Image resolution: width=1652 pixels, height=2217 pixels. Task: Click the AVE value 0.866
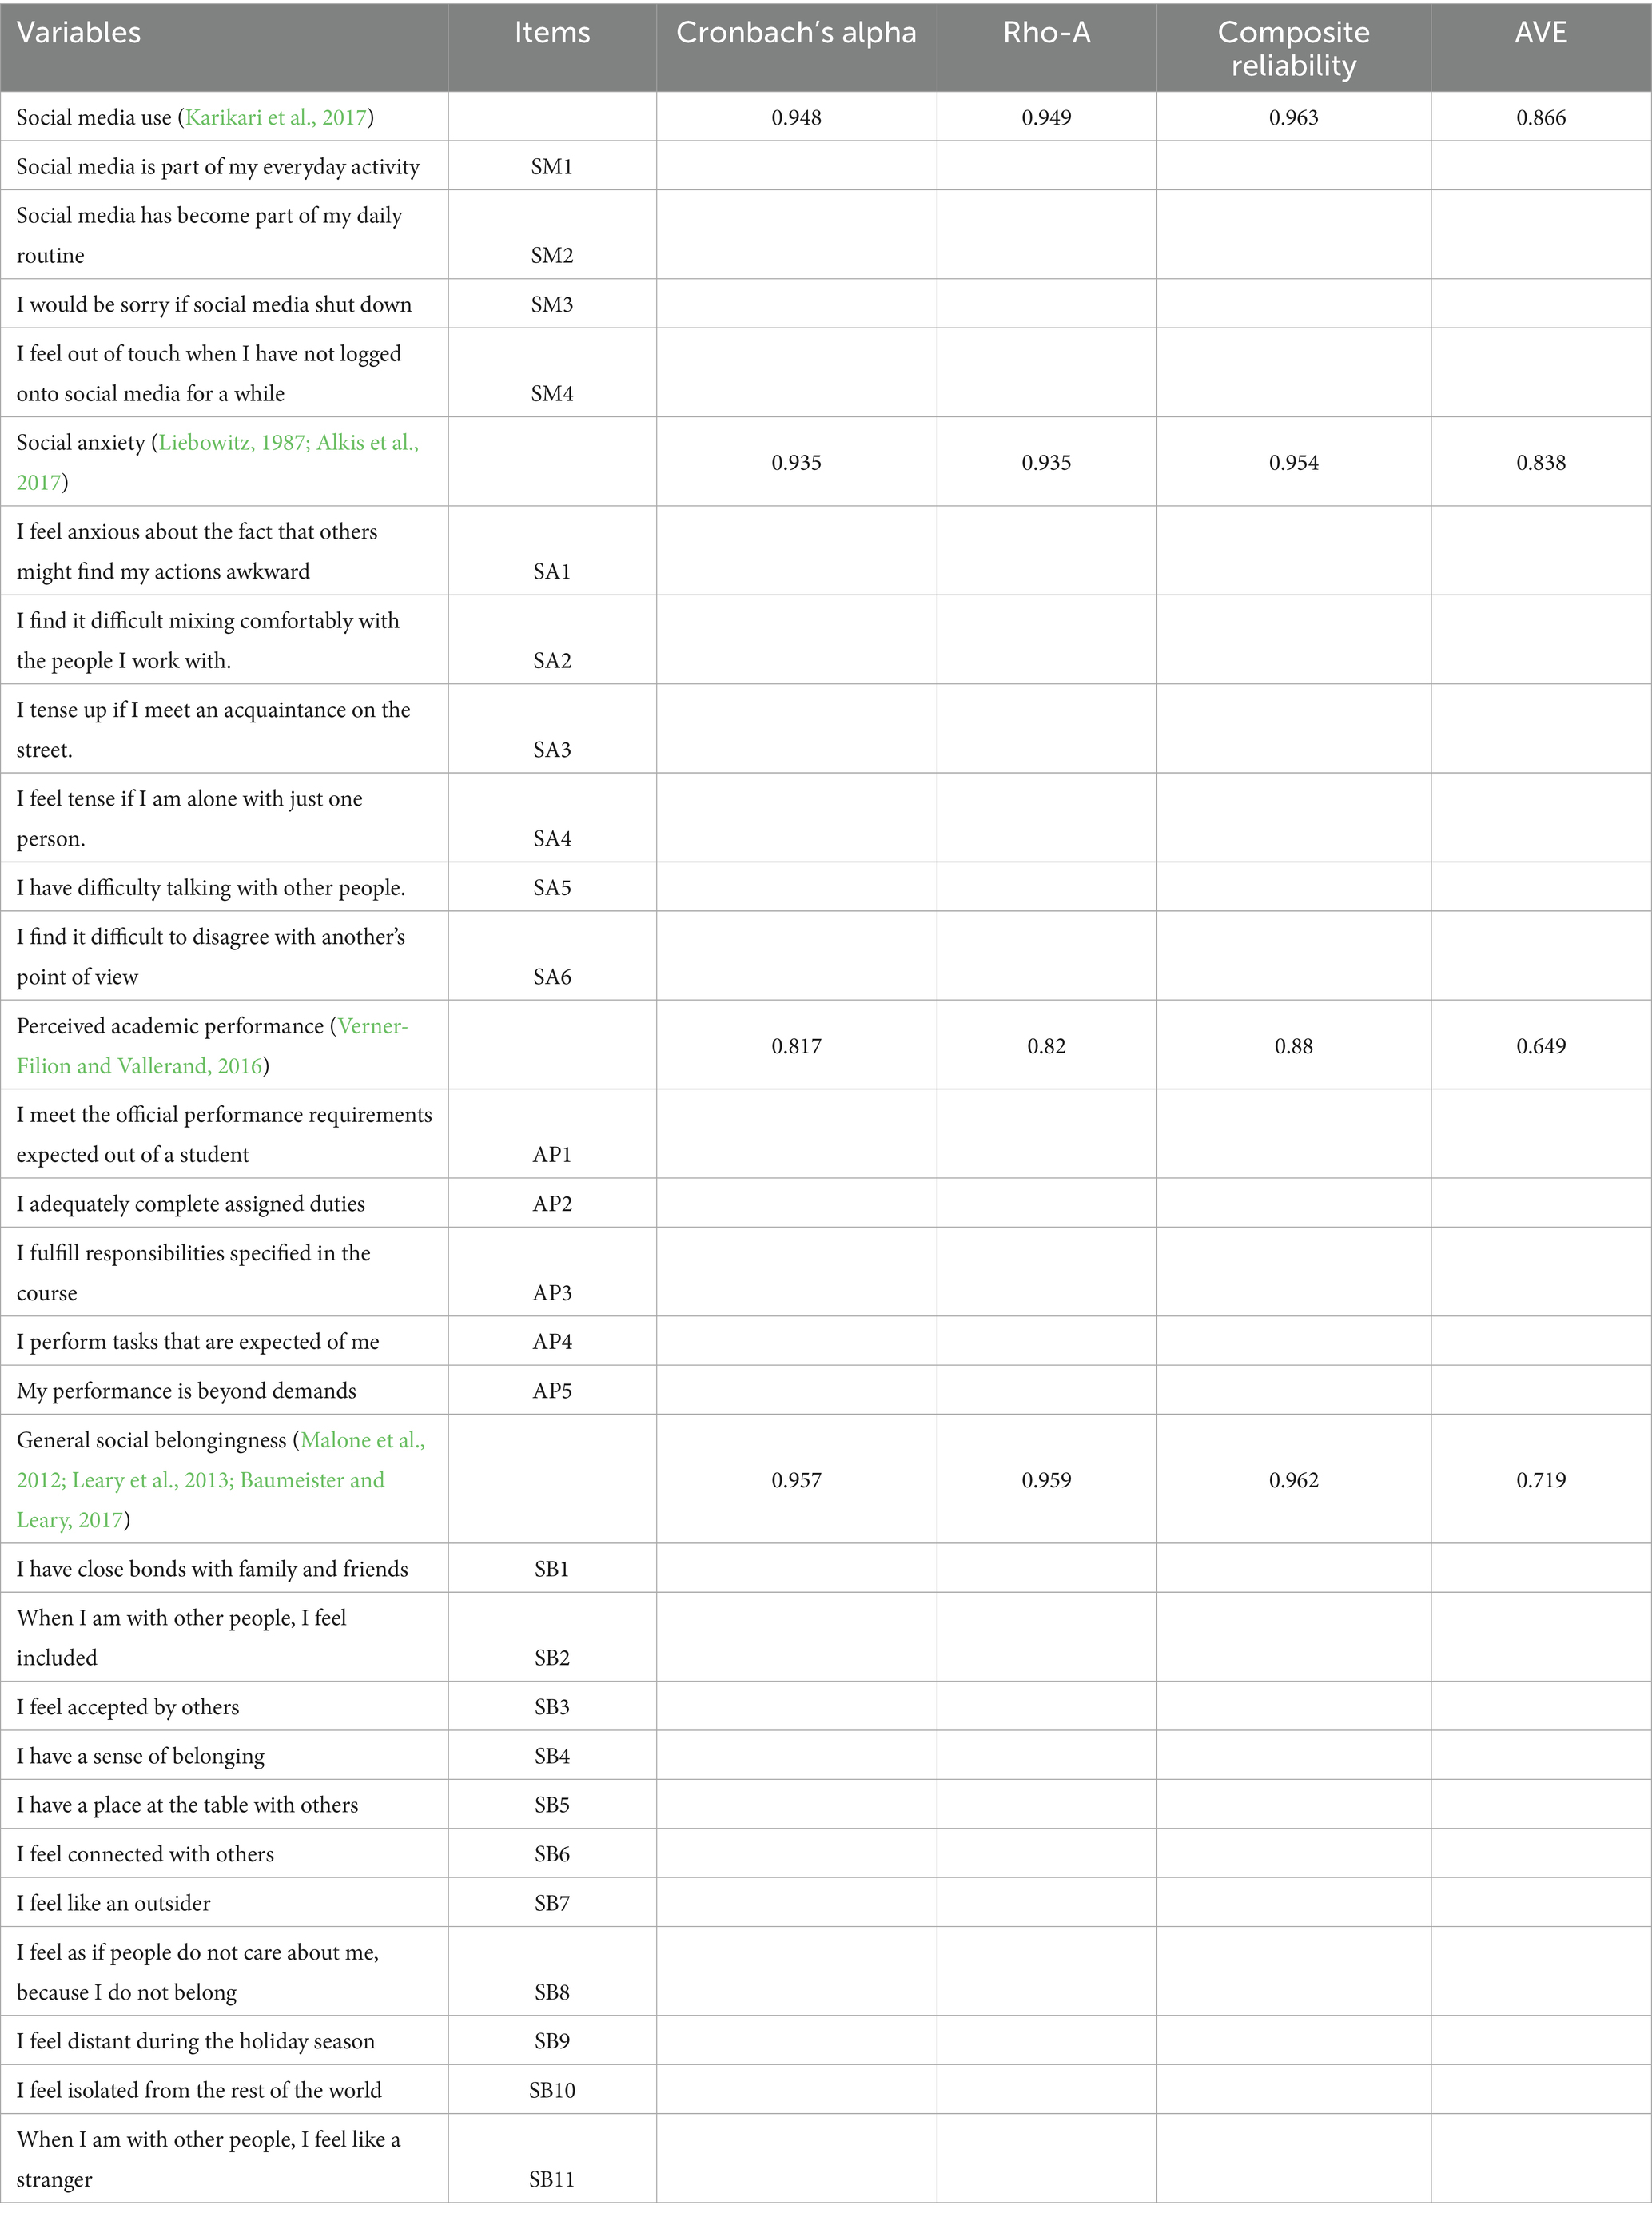coord(1541,118)
